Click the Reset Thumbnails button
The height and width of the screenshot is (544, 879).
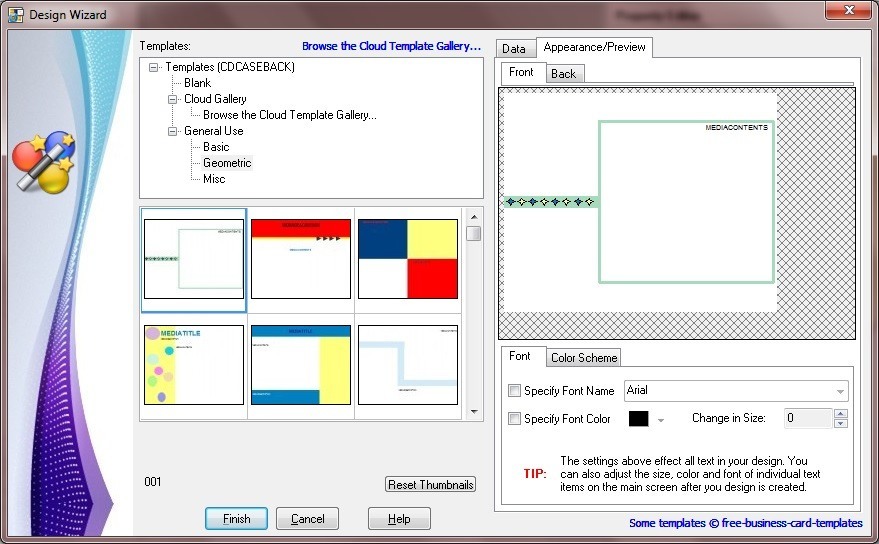point(431,485)
